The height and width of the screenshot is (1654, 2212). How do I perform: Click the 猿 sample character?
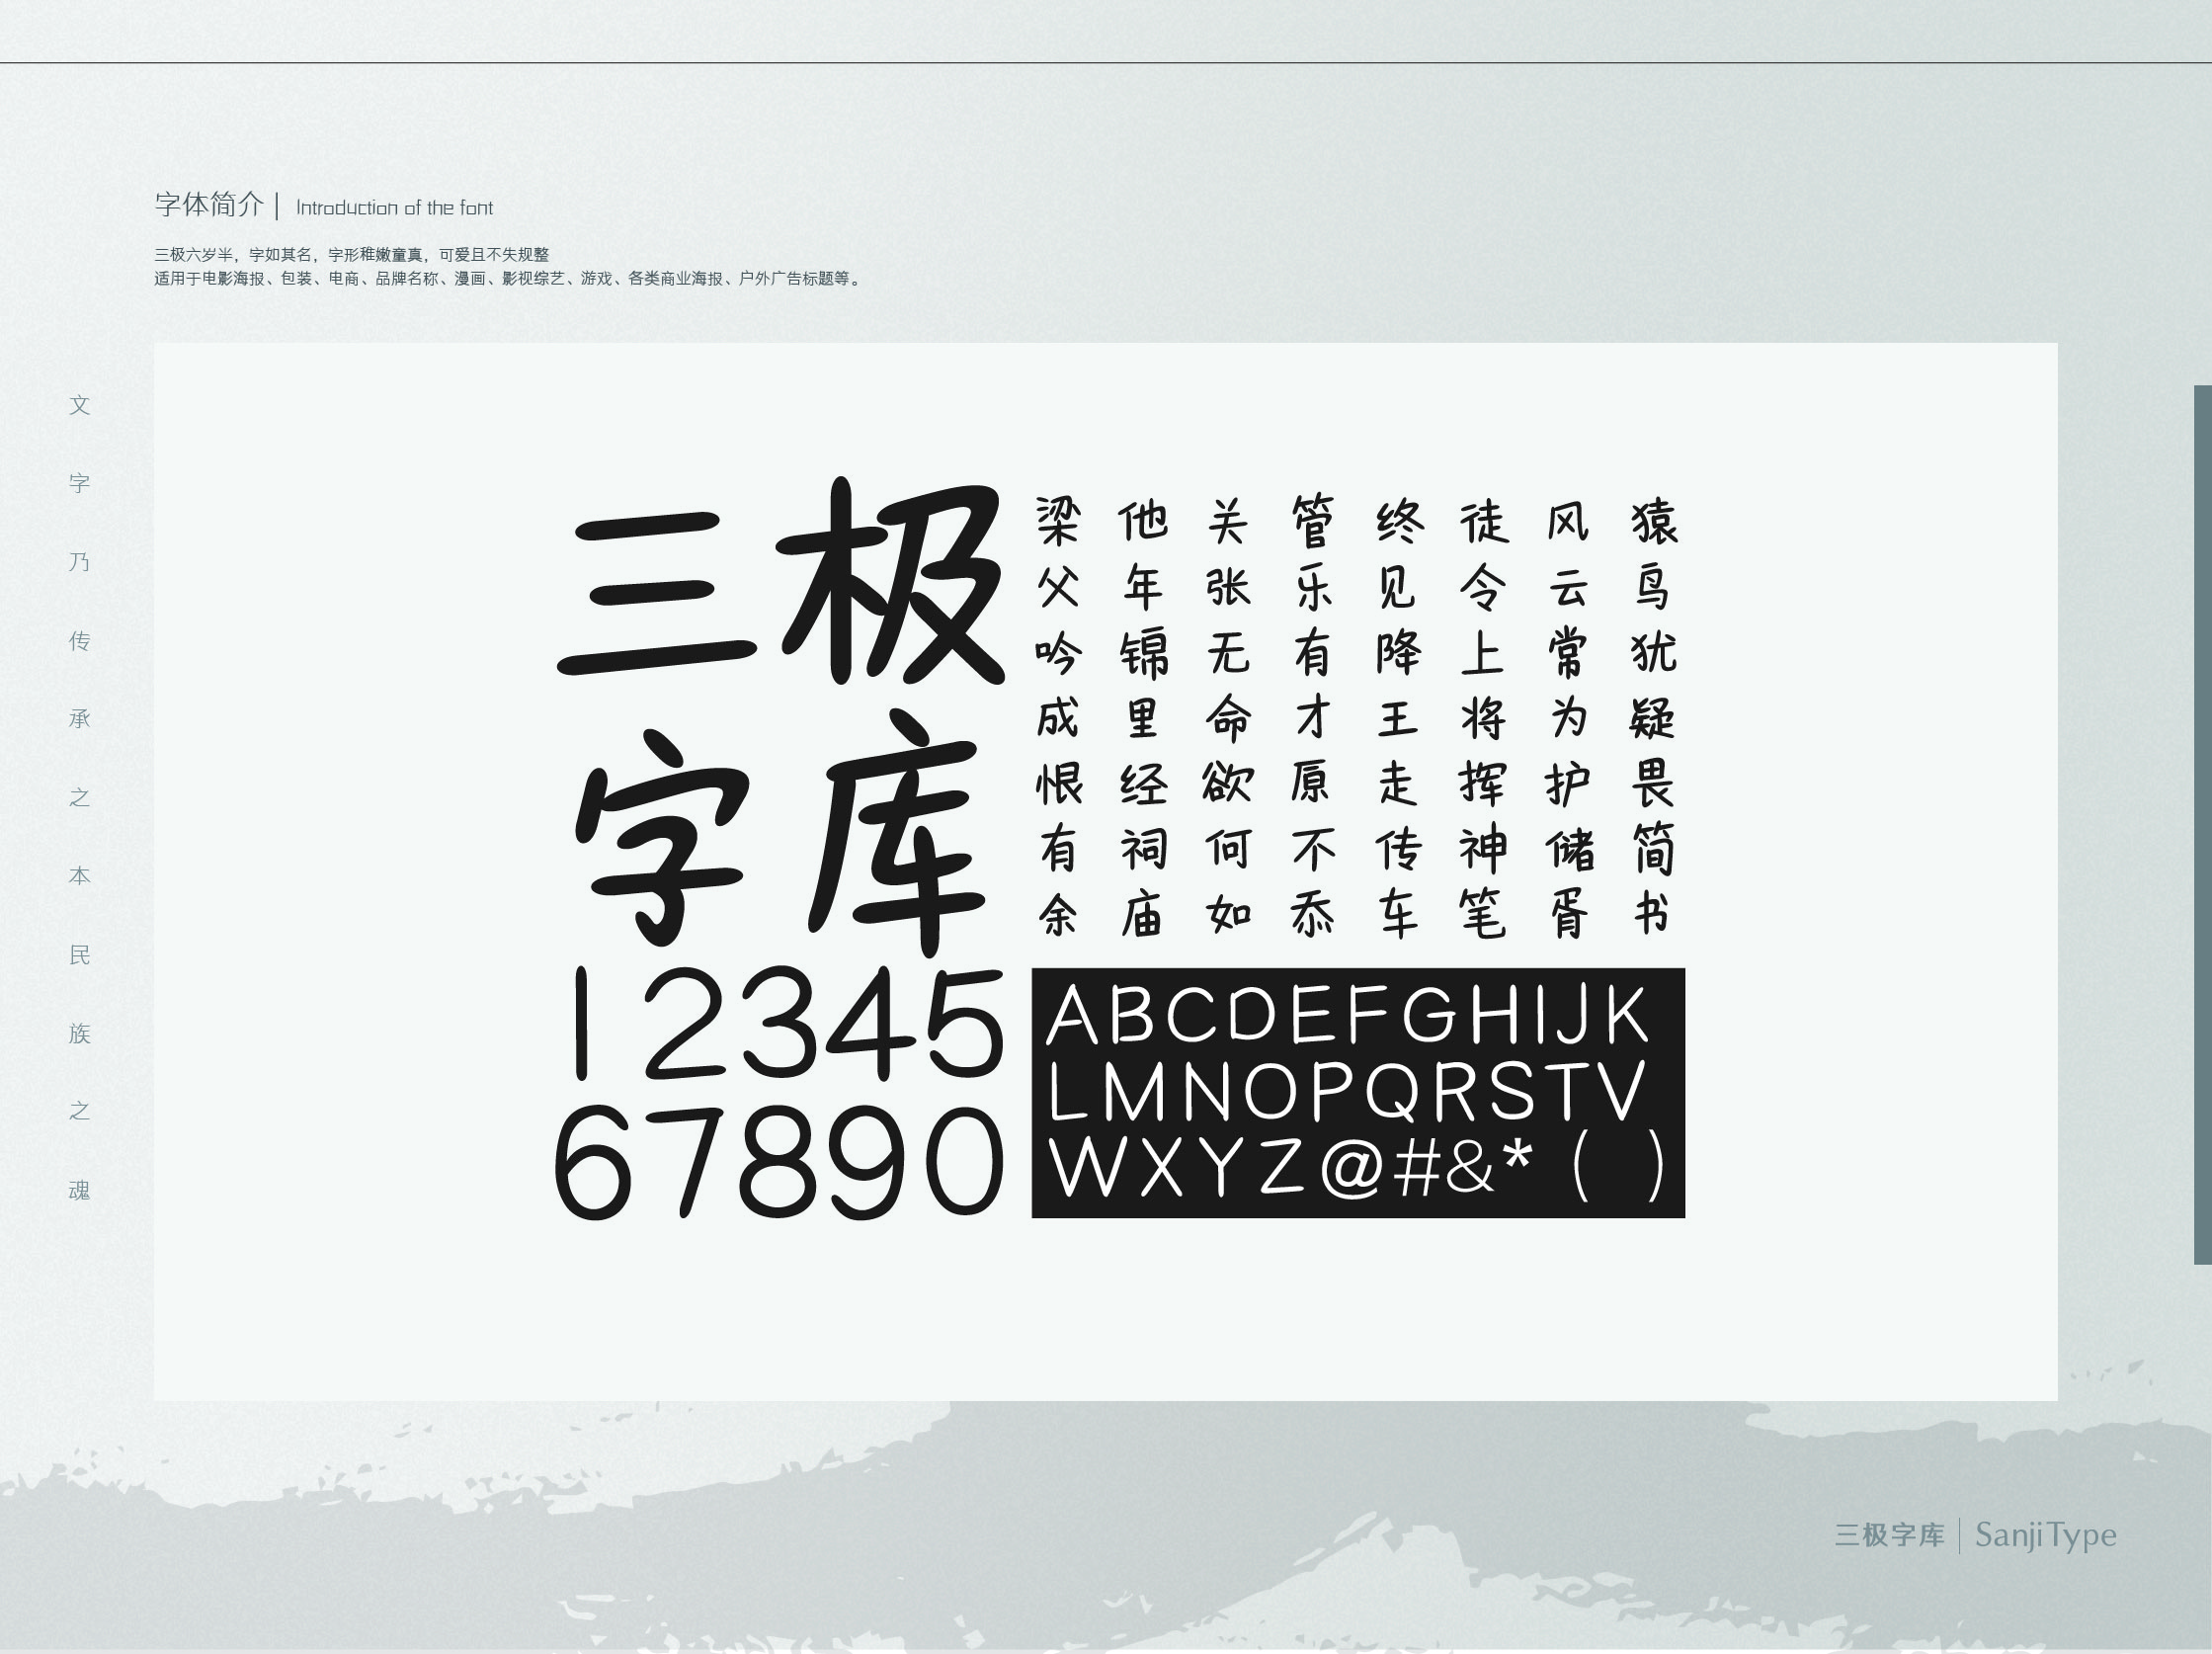coord(1654,521)
